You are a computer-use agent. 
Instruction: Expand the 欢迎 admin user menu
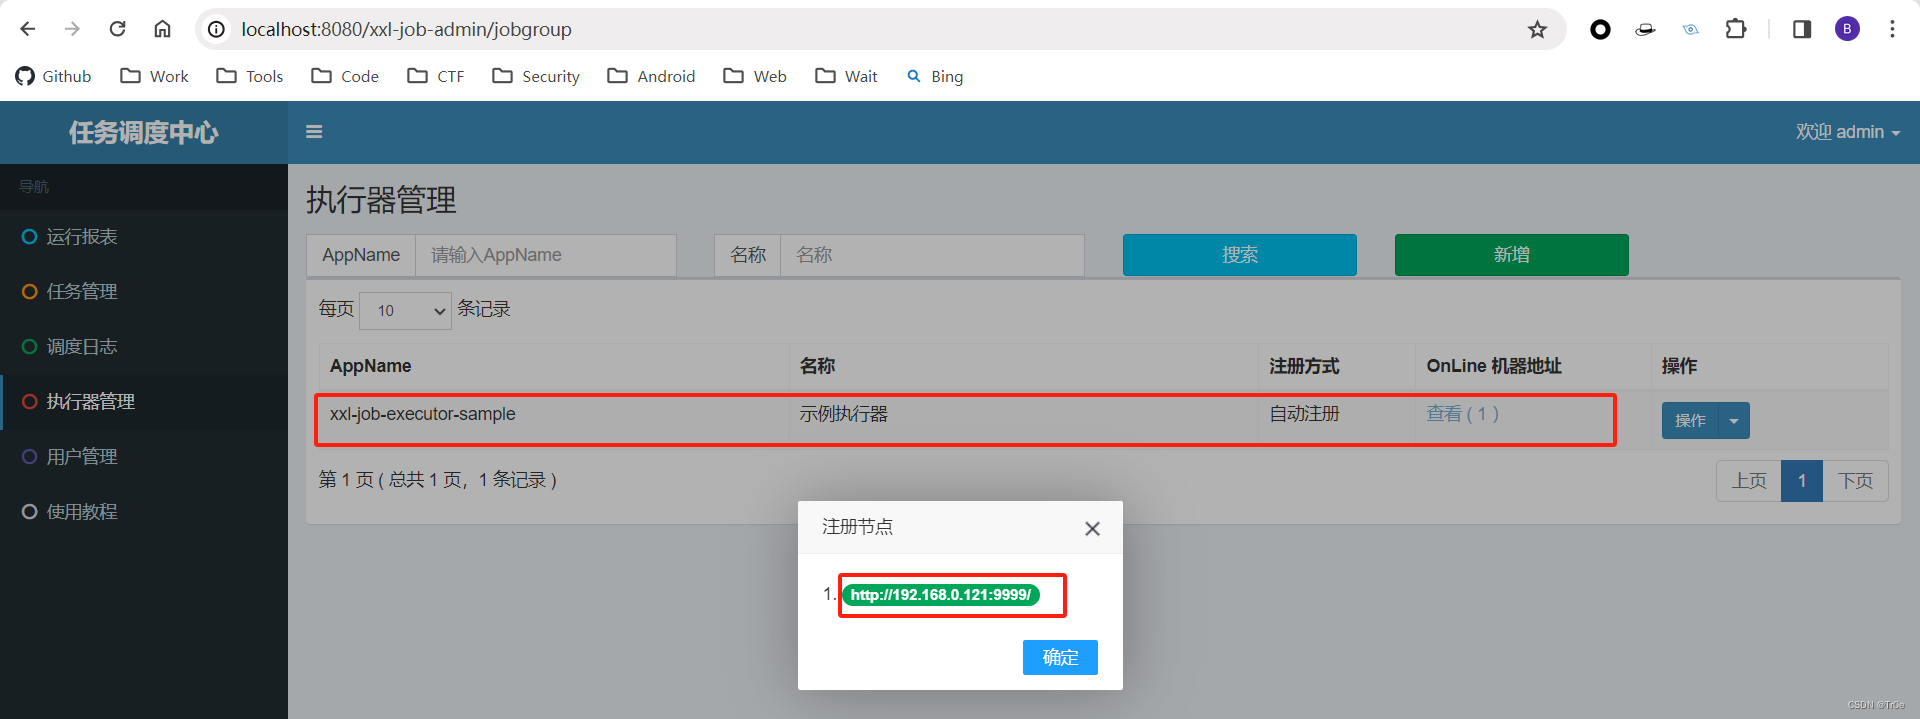[1847, 132]
